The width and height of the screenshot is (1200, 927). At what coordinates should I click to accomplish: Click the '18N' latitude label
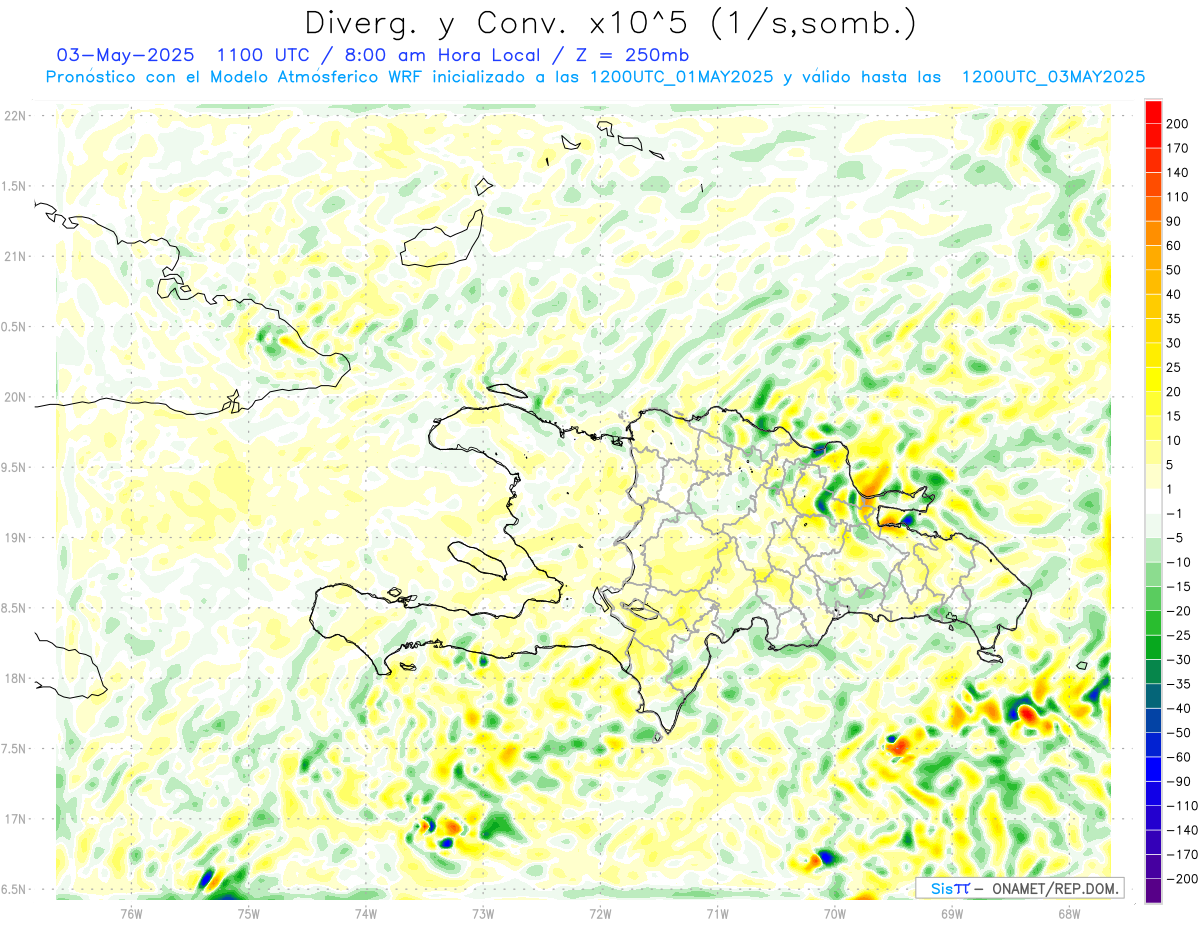[x=14, y=679]
